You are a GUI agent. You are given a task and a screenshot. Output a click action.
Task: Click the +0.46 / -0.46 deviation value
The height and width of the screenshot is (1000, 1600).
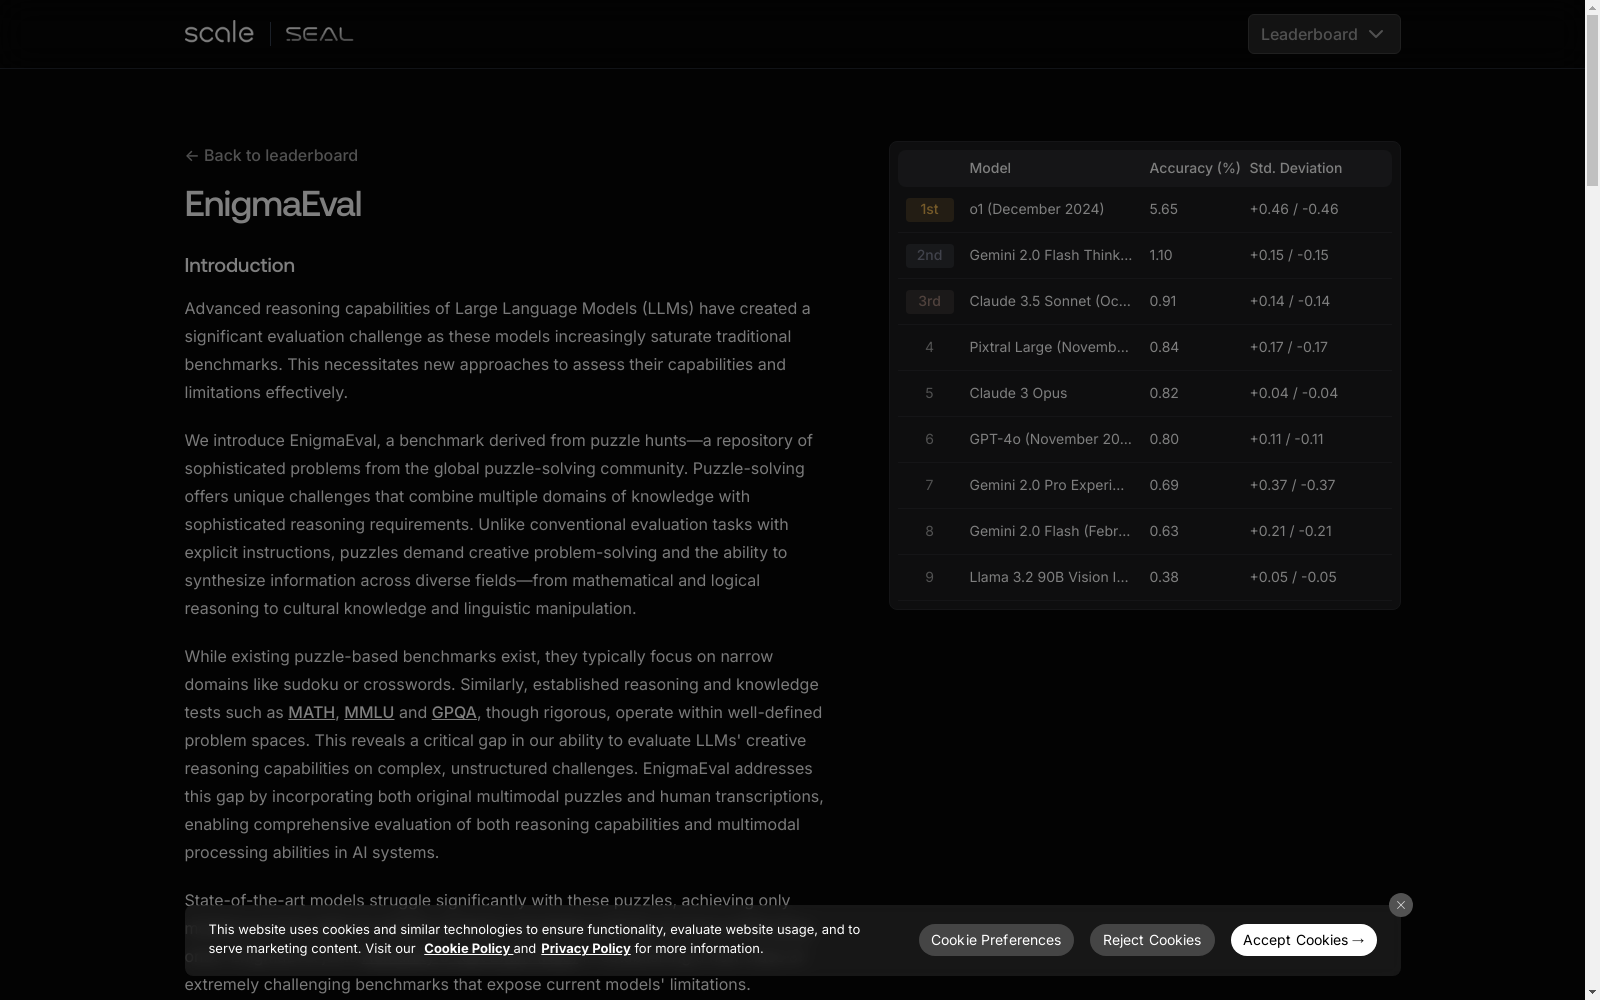1293,209
